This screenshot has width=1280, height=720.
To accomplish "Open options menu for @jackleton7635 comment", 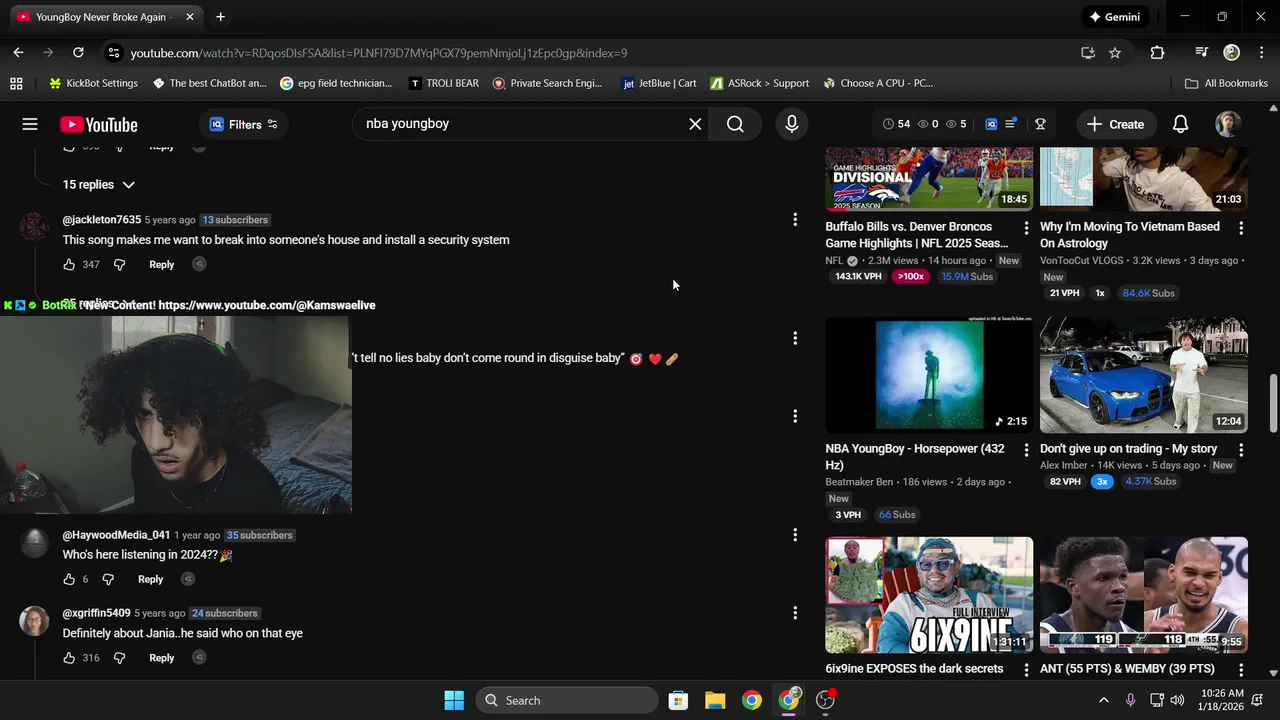I will (x=795, y=220).
